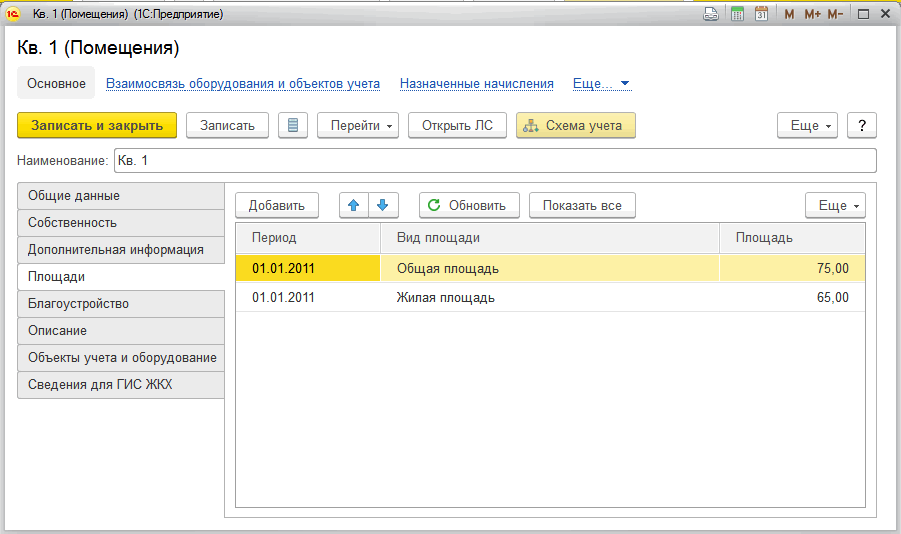Open the table's Еще dropdown menu
Image resolution: width=901 pixels, height=534 pixels.
(x=835, y=205)
